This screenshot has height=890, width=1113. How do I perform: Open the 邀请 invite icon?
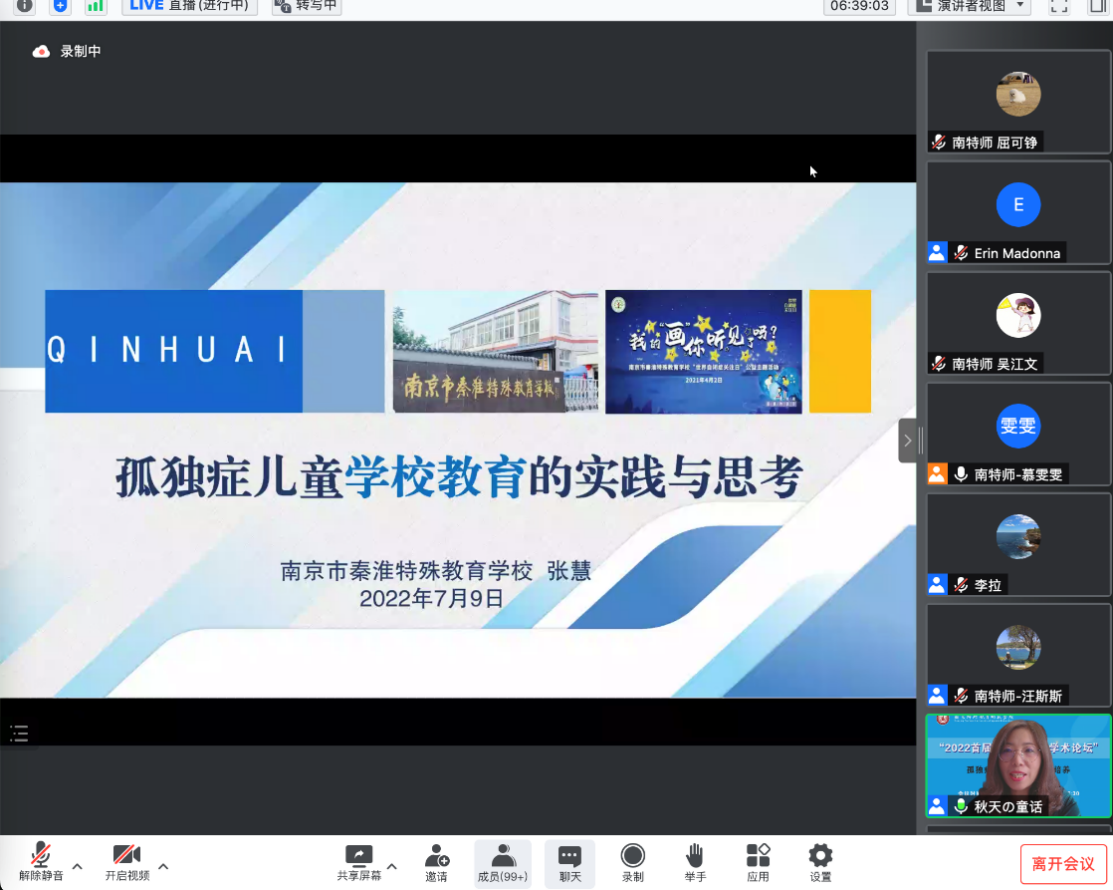coord(436,861)
